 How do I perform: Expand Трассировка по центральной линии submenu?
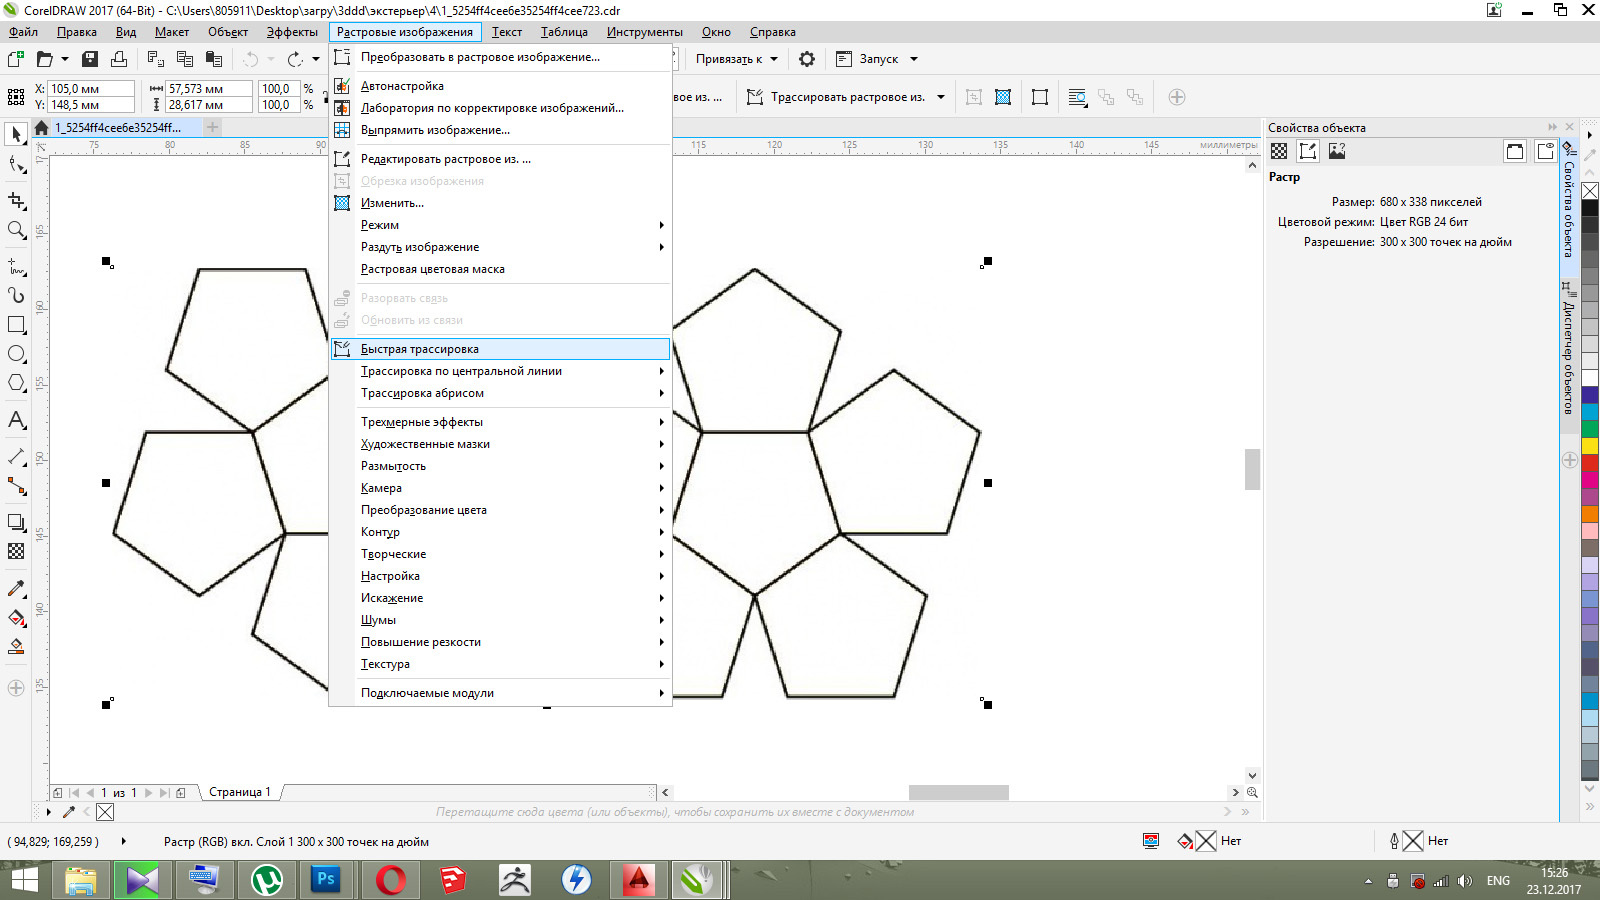(661, 371)
